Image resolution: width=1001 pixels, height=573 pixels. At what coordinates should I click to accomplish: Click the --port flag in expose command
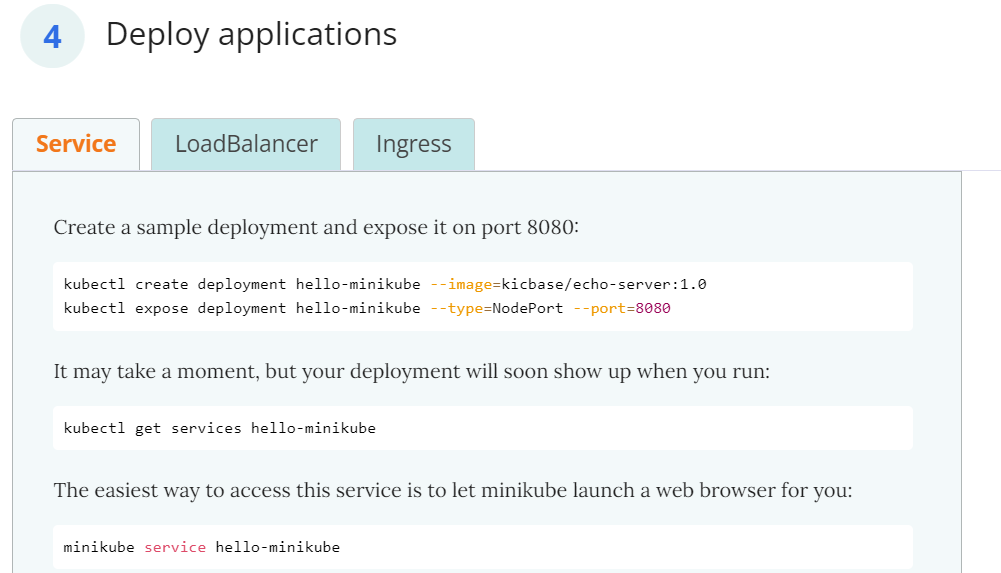[x=600, y=308]
